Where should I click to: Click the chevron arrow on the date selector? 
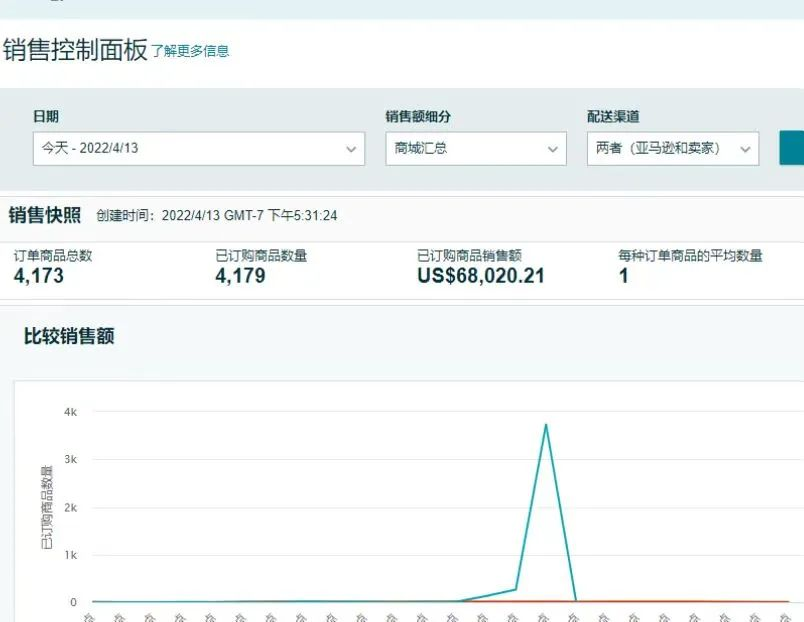pos(352,148)
